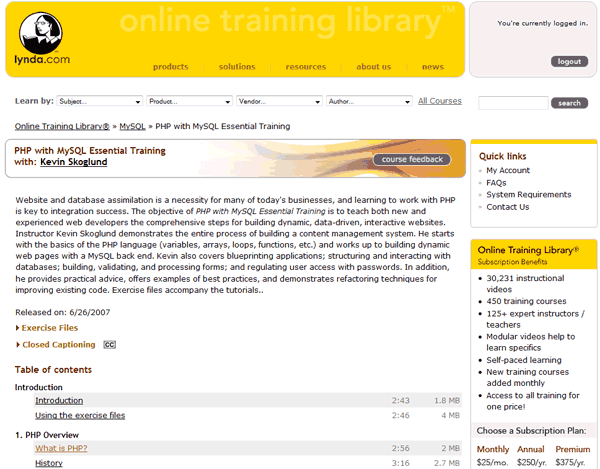
Task: Click the '1. PHP Overview' chapter heading
Action: coord(47,435)
